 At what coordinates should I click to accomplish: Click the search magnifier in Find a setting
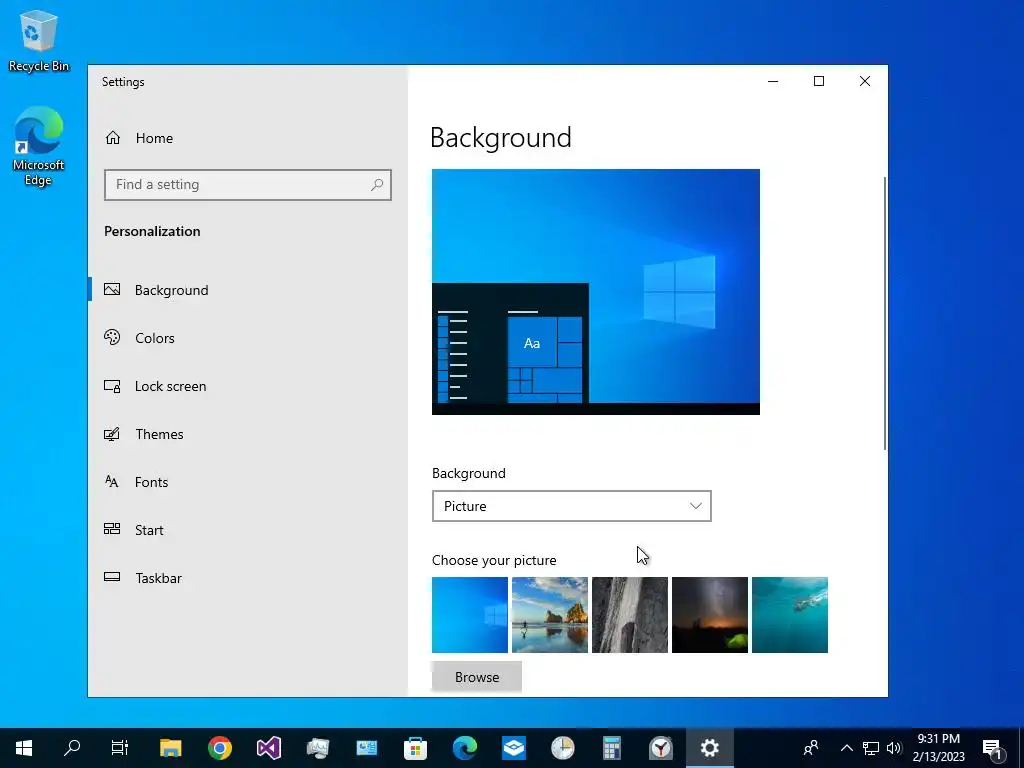click(x=377, y=185)
